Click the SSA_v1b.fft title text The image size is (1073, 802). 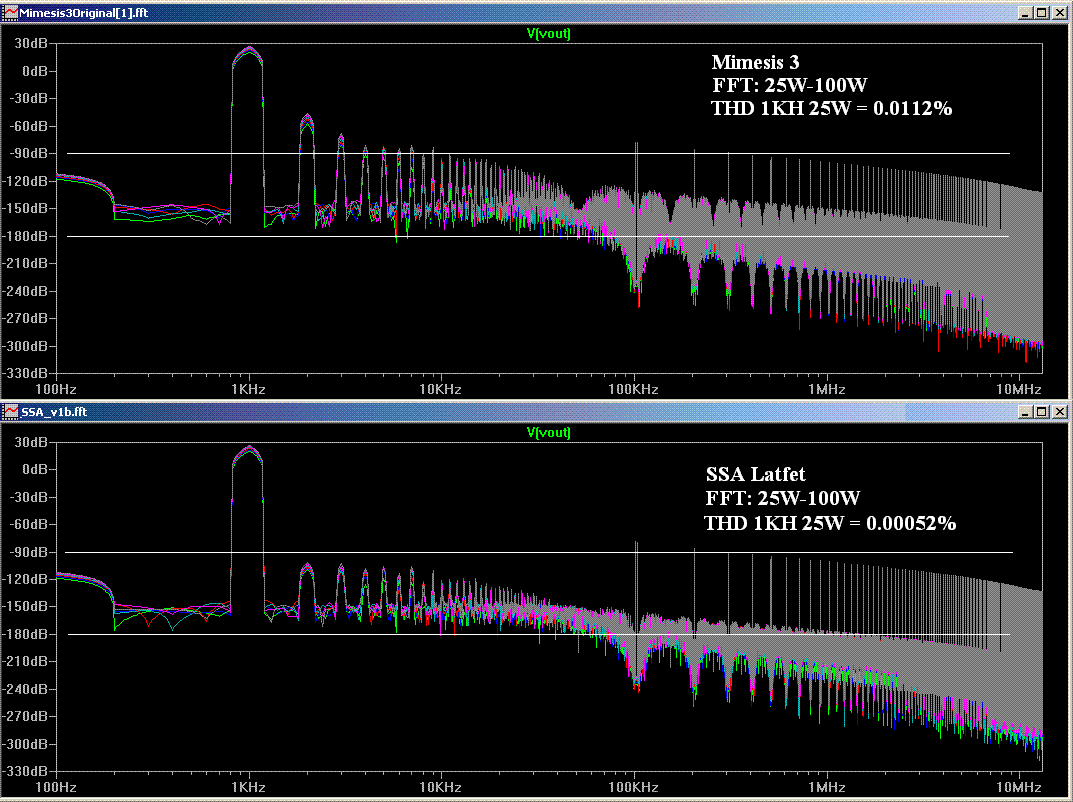coord(54,412)
